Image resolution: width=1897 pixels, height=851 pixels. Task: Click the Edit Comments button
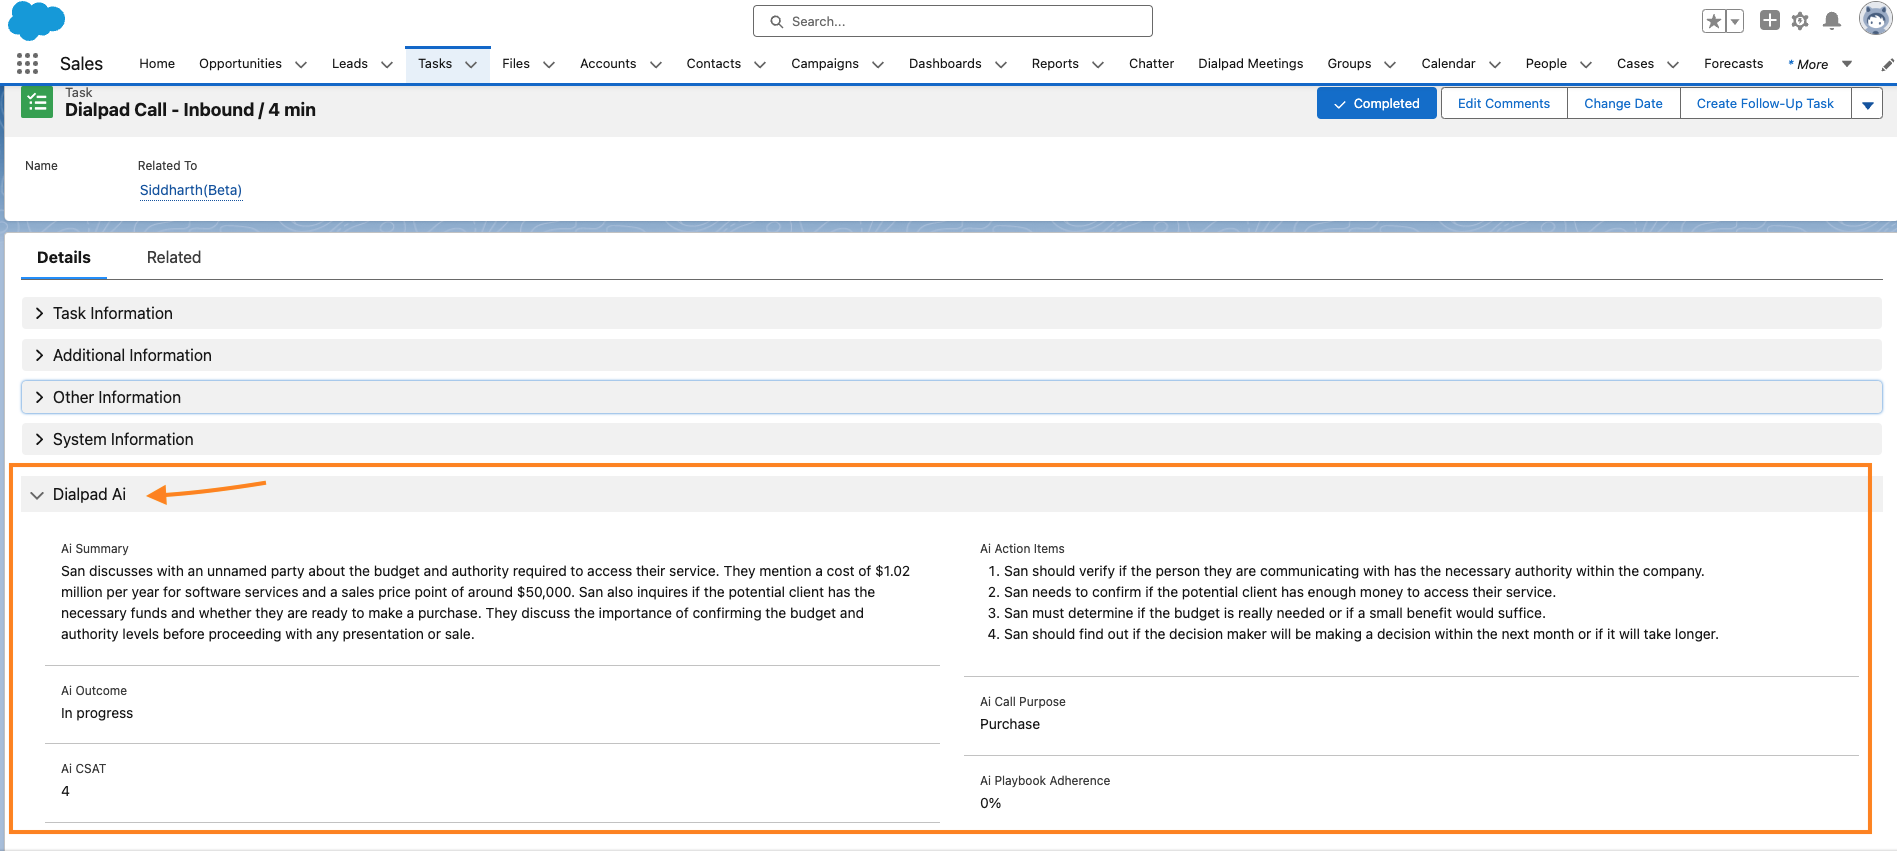[1504, 103]
